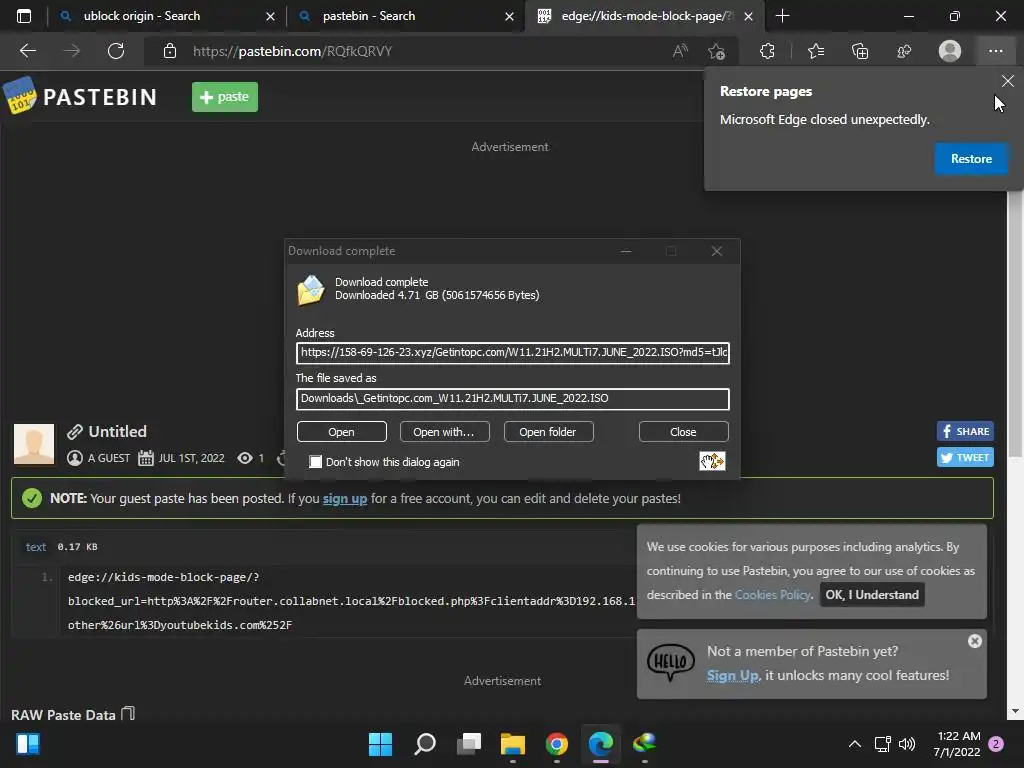The height and width of the screenshot is (768, 1024).
Task: Open the notification badge showing 2
Action: 996,743
